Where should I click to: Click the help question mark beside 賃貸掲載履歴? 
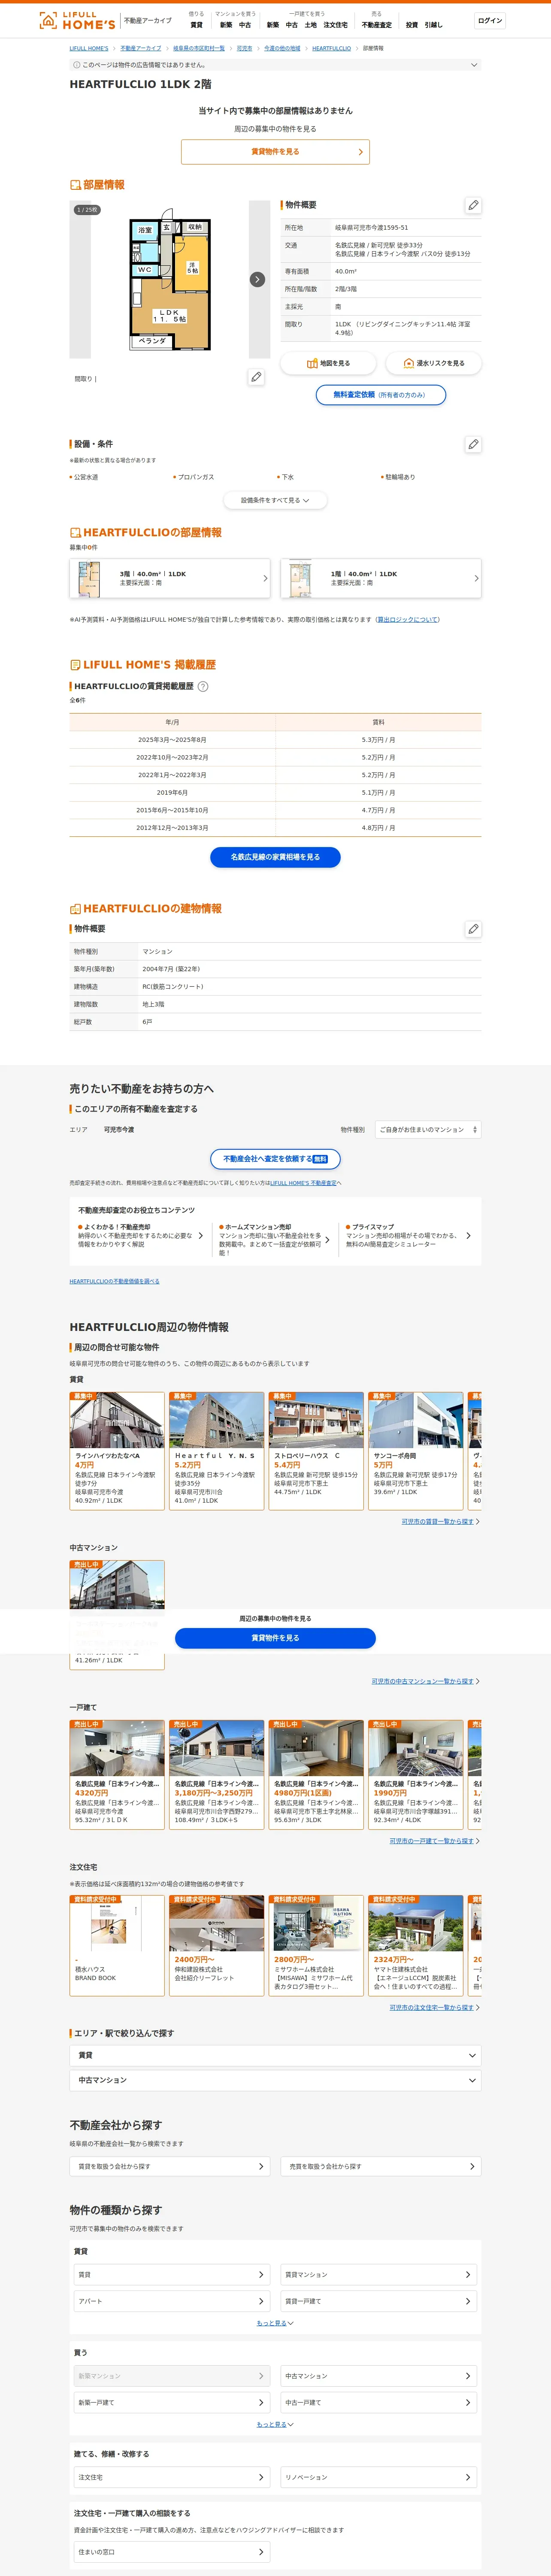pos(203,686)
